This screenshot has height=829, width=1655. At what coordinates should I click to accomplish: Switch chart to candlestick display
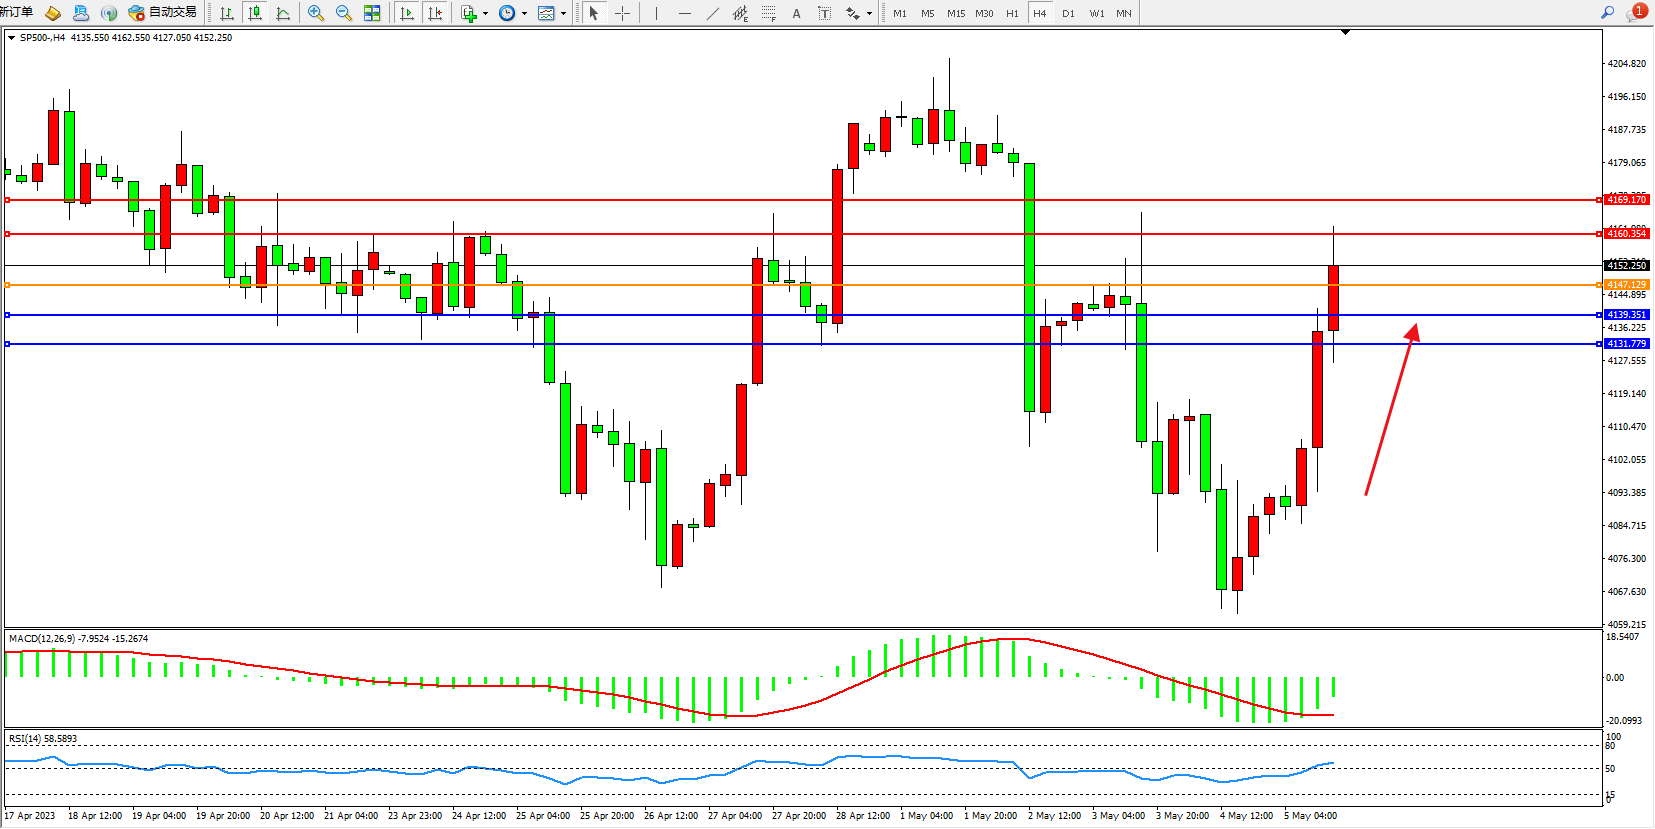(x=255, y=13)
